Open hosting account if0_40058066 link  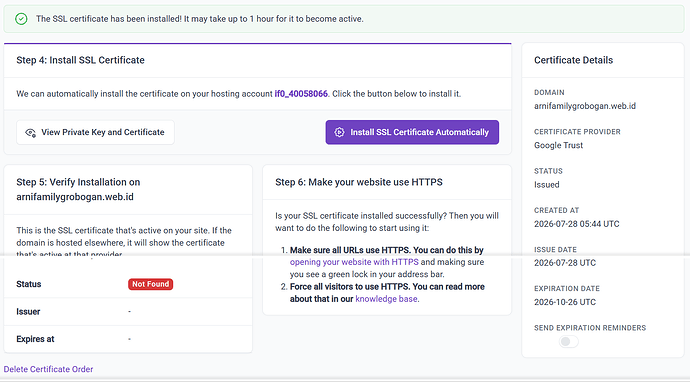(301, 94)
